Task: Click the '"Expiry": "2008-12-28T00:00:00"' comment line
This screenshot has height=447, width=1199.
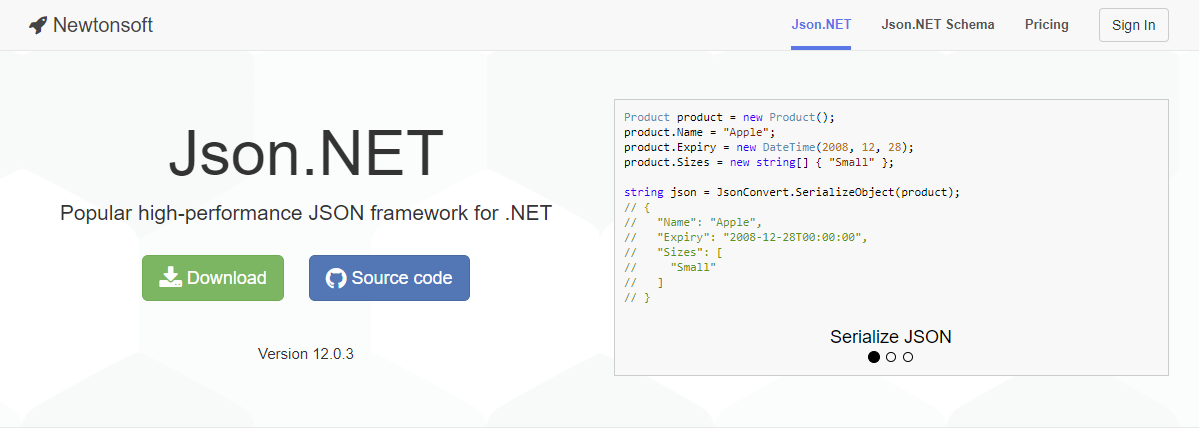Action: click(x=746, y=237)
